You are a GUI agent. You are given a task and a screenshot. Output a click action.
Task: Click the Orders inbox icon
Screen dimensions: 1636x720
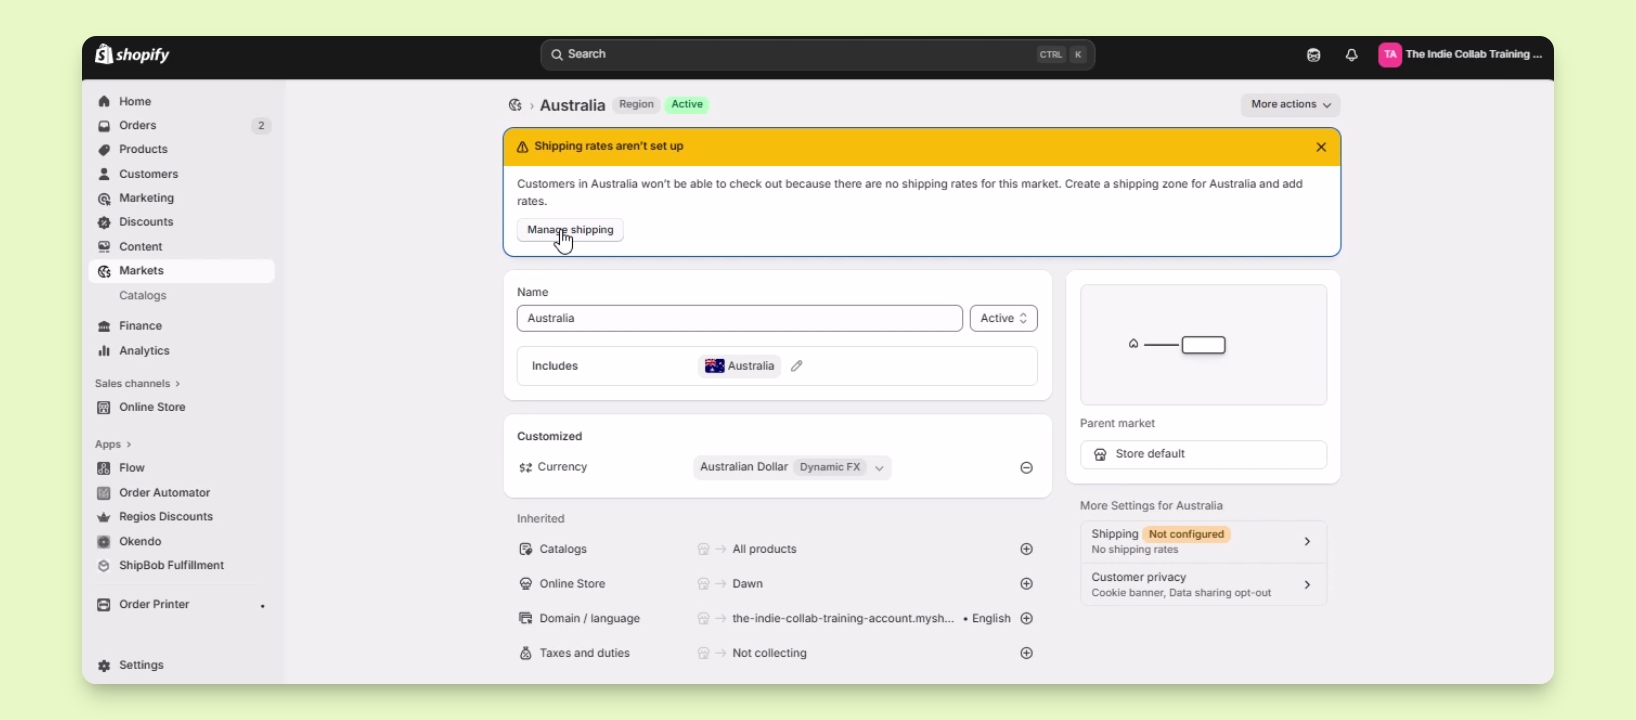[104, 126]
